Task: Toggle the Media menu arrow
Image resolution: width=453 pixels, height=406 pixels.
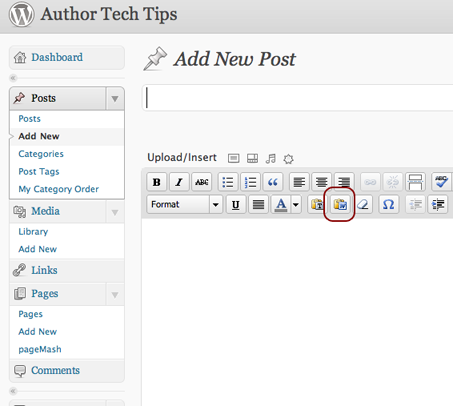Action: (115, 212)
